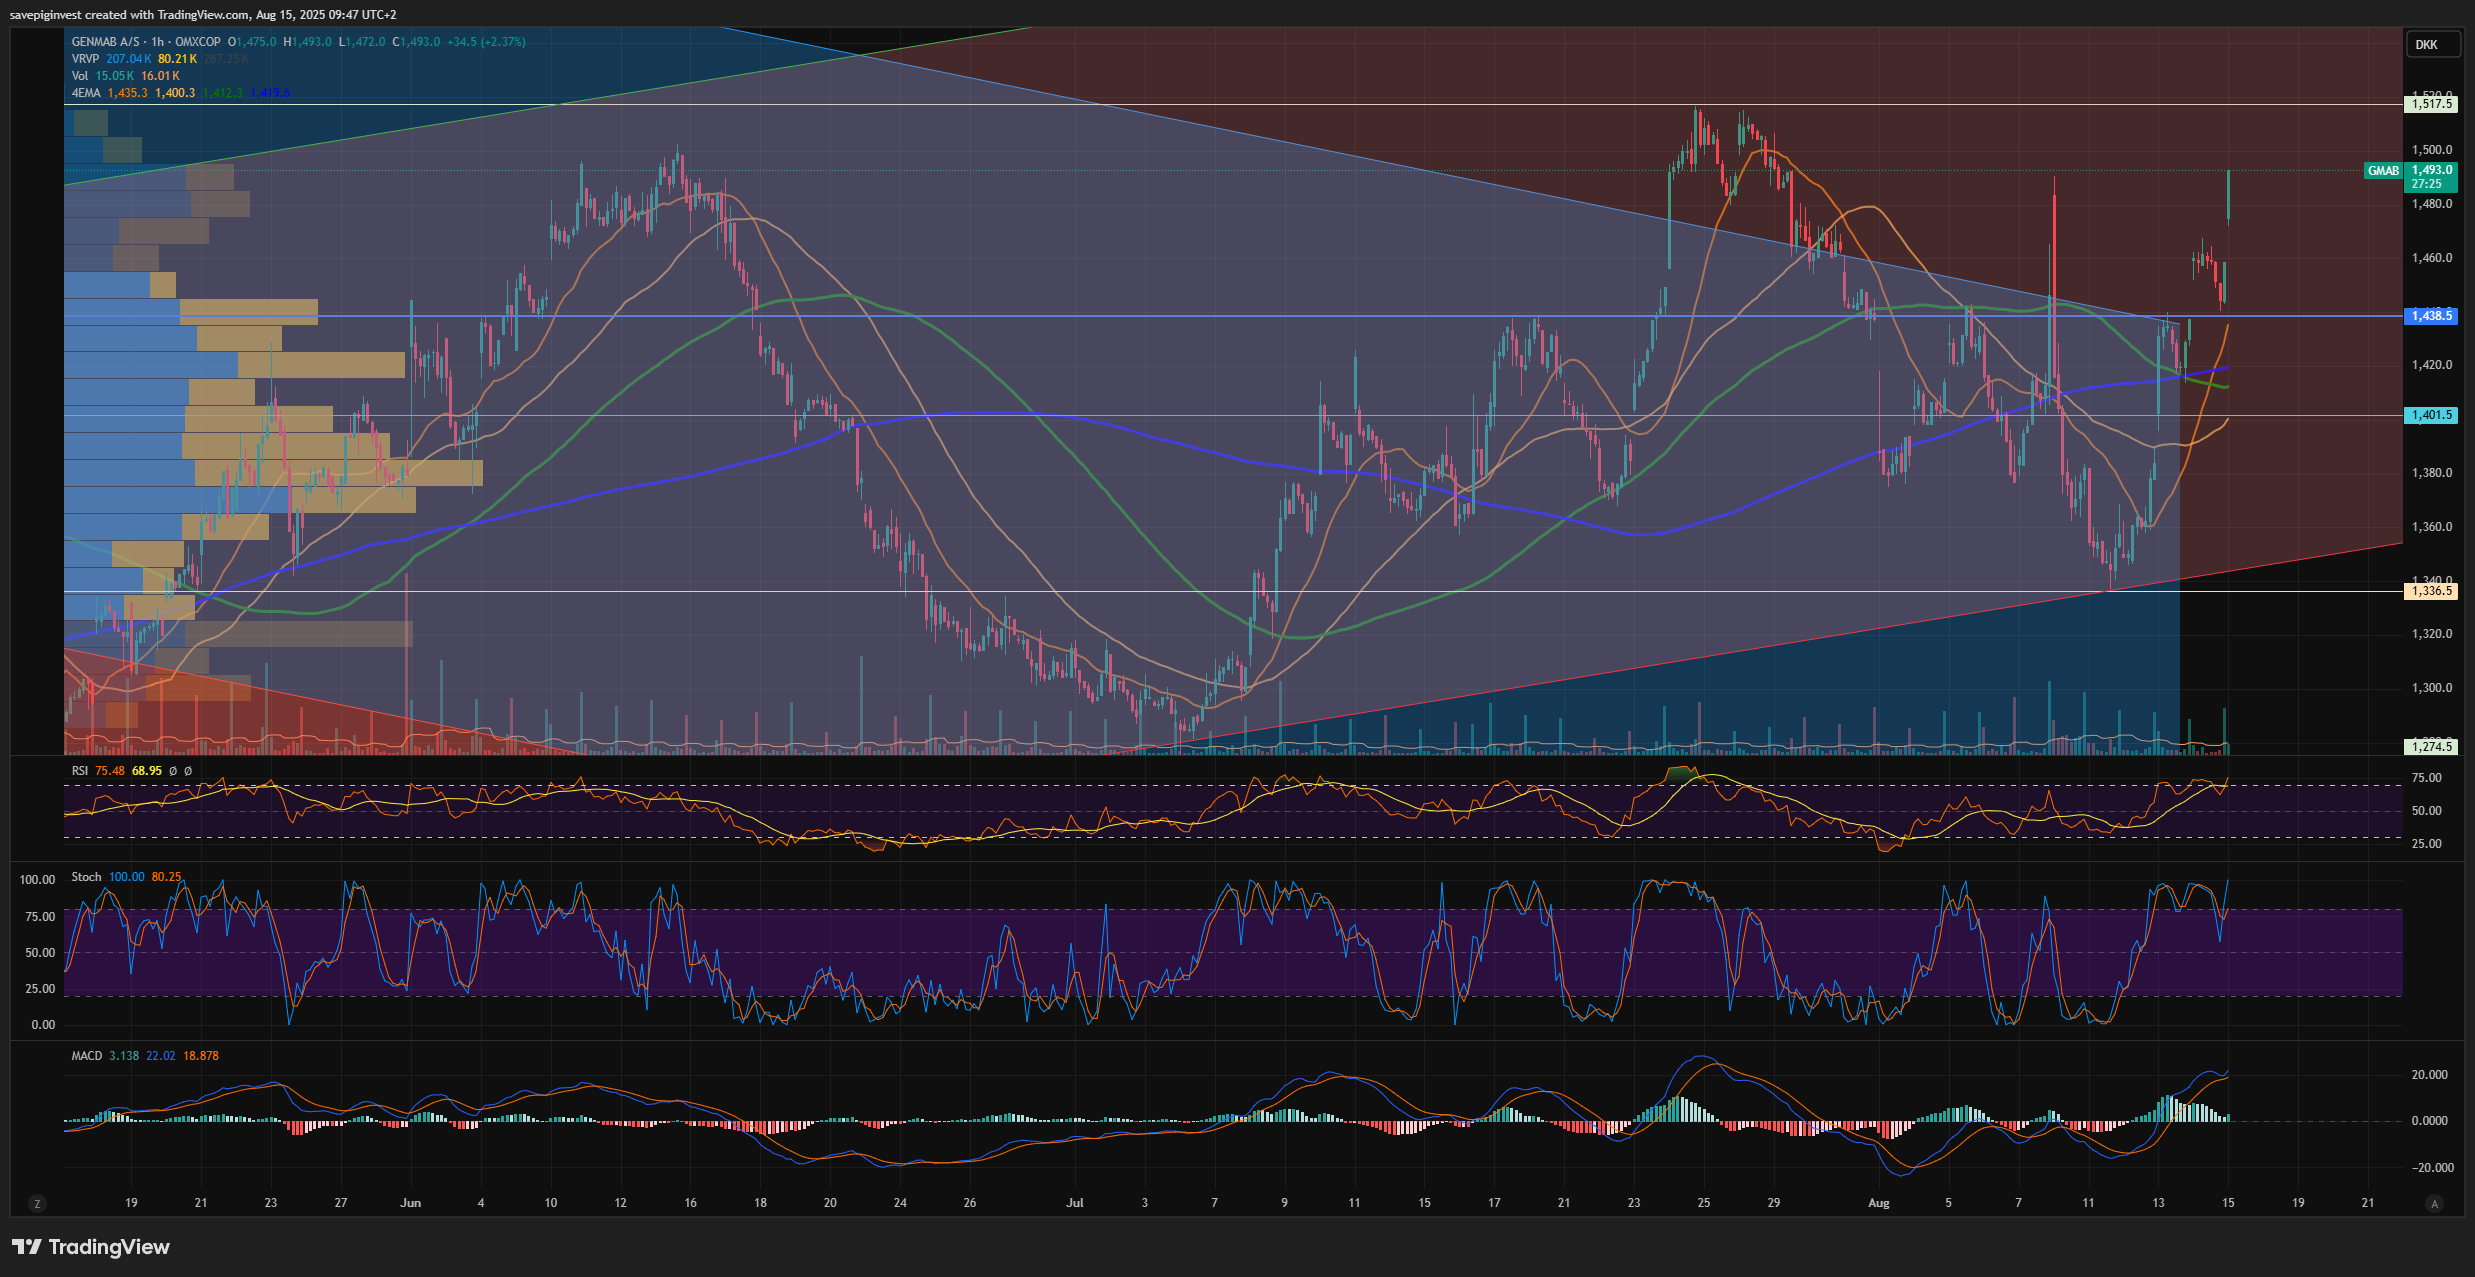This screenshot has height=1277, width=2475.
Task: Click the 1,438.5 blue price label
Action: click(2431, 316)
